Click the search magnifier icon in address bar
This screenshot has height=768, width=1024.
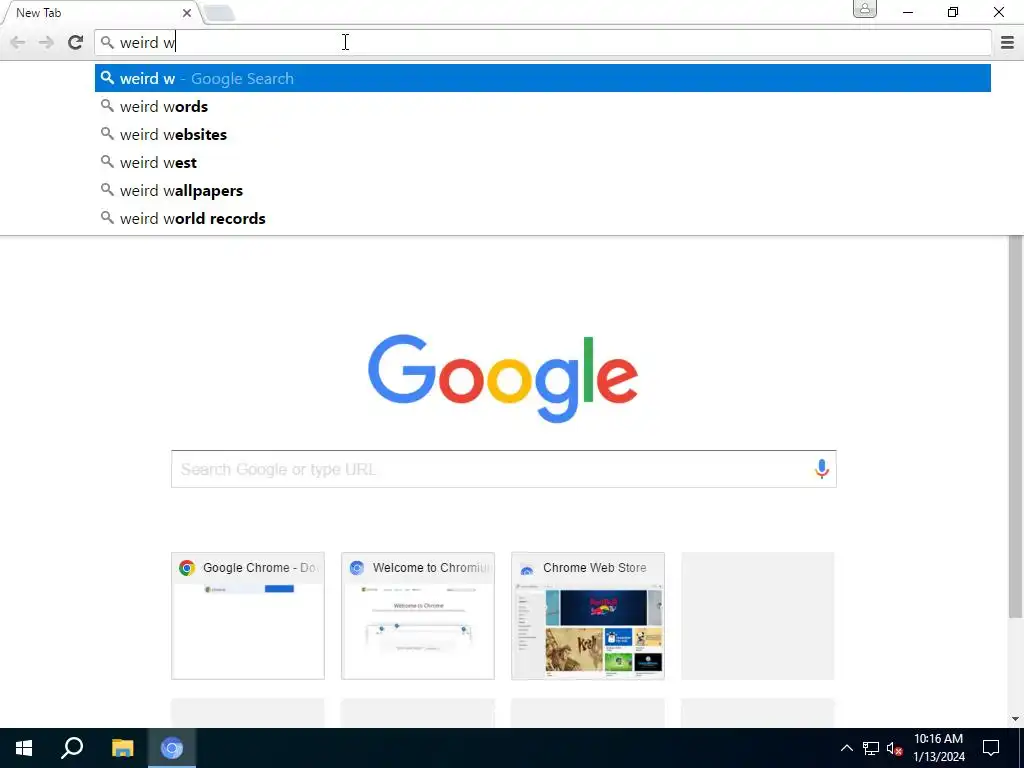[107, 42]
